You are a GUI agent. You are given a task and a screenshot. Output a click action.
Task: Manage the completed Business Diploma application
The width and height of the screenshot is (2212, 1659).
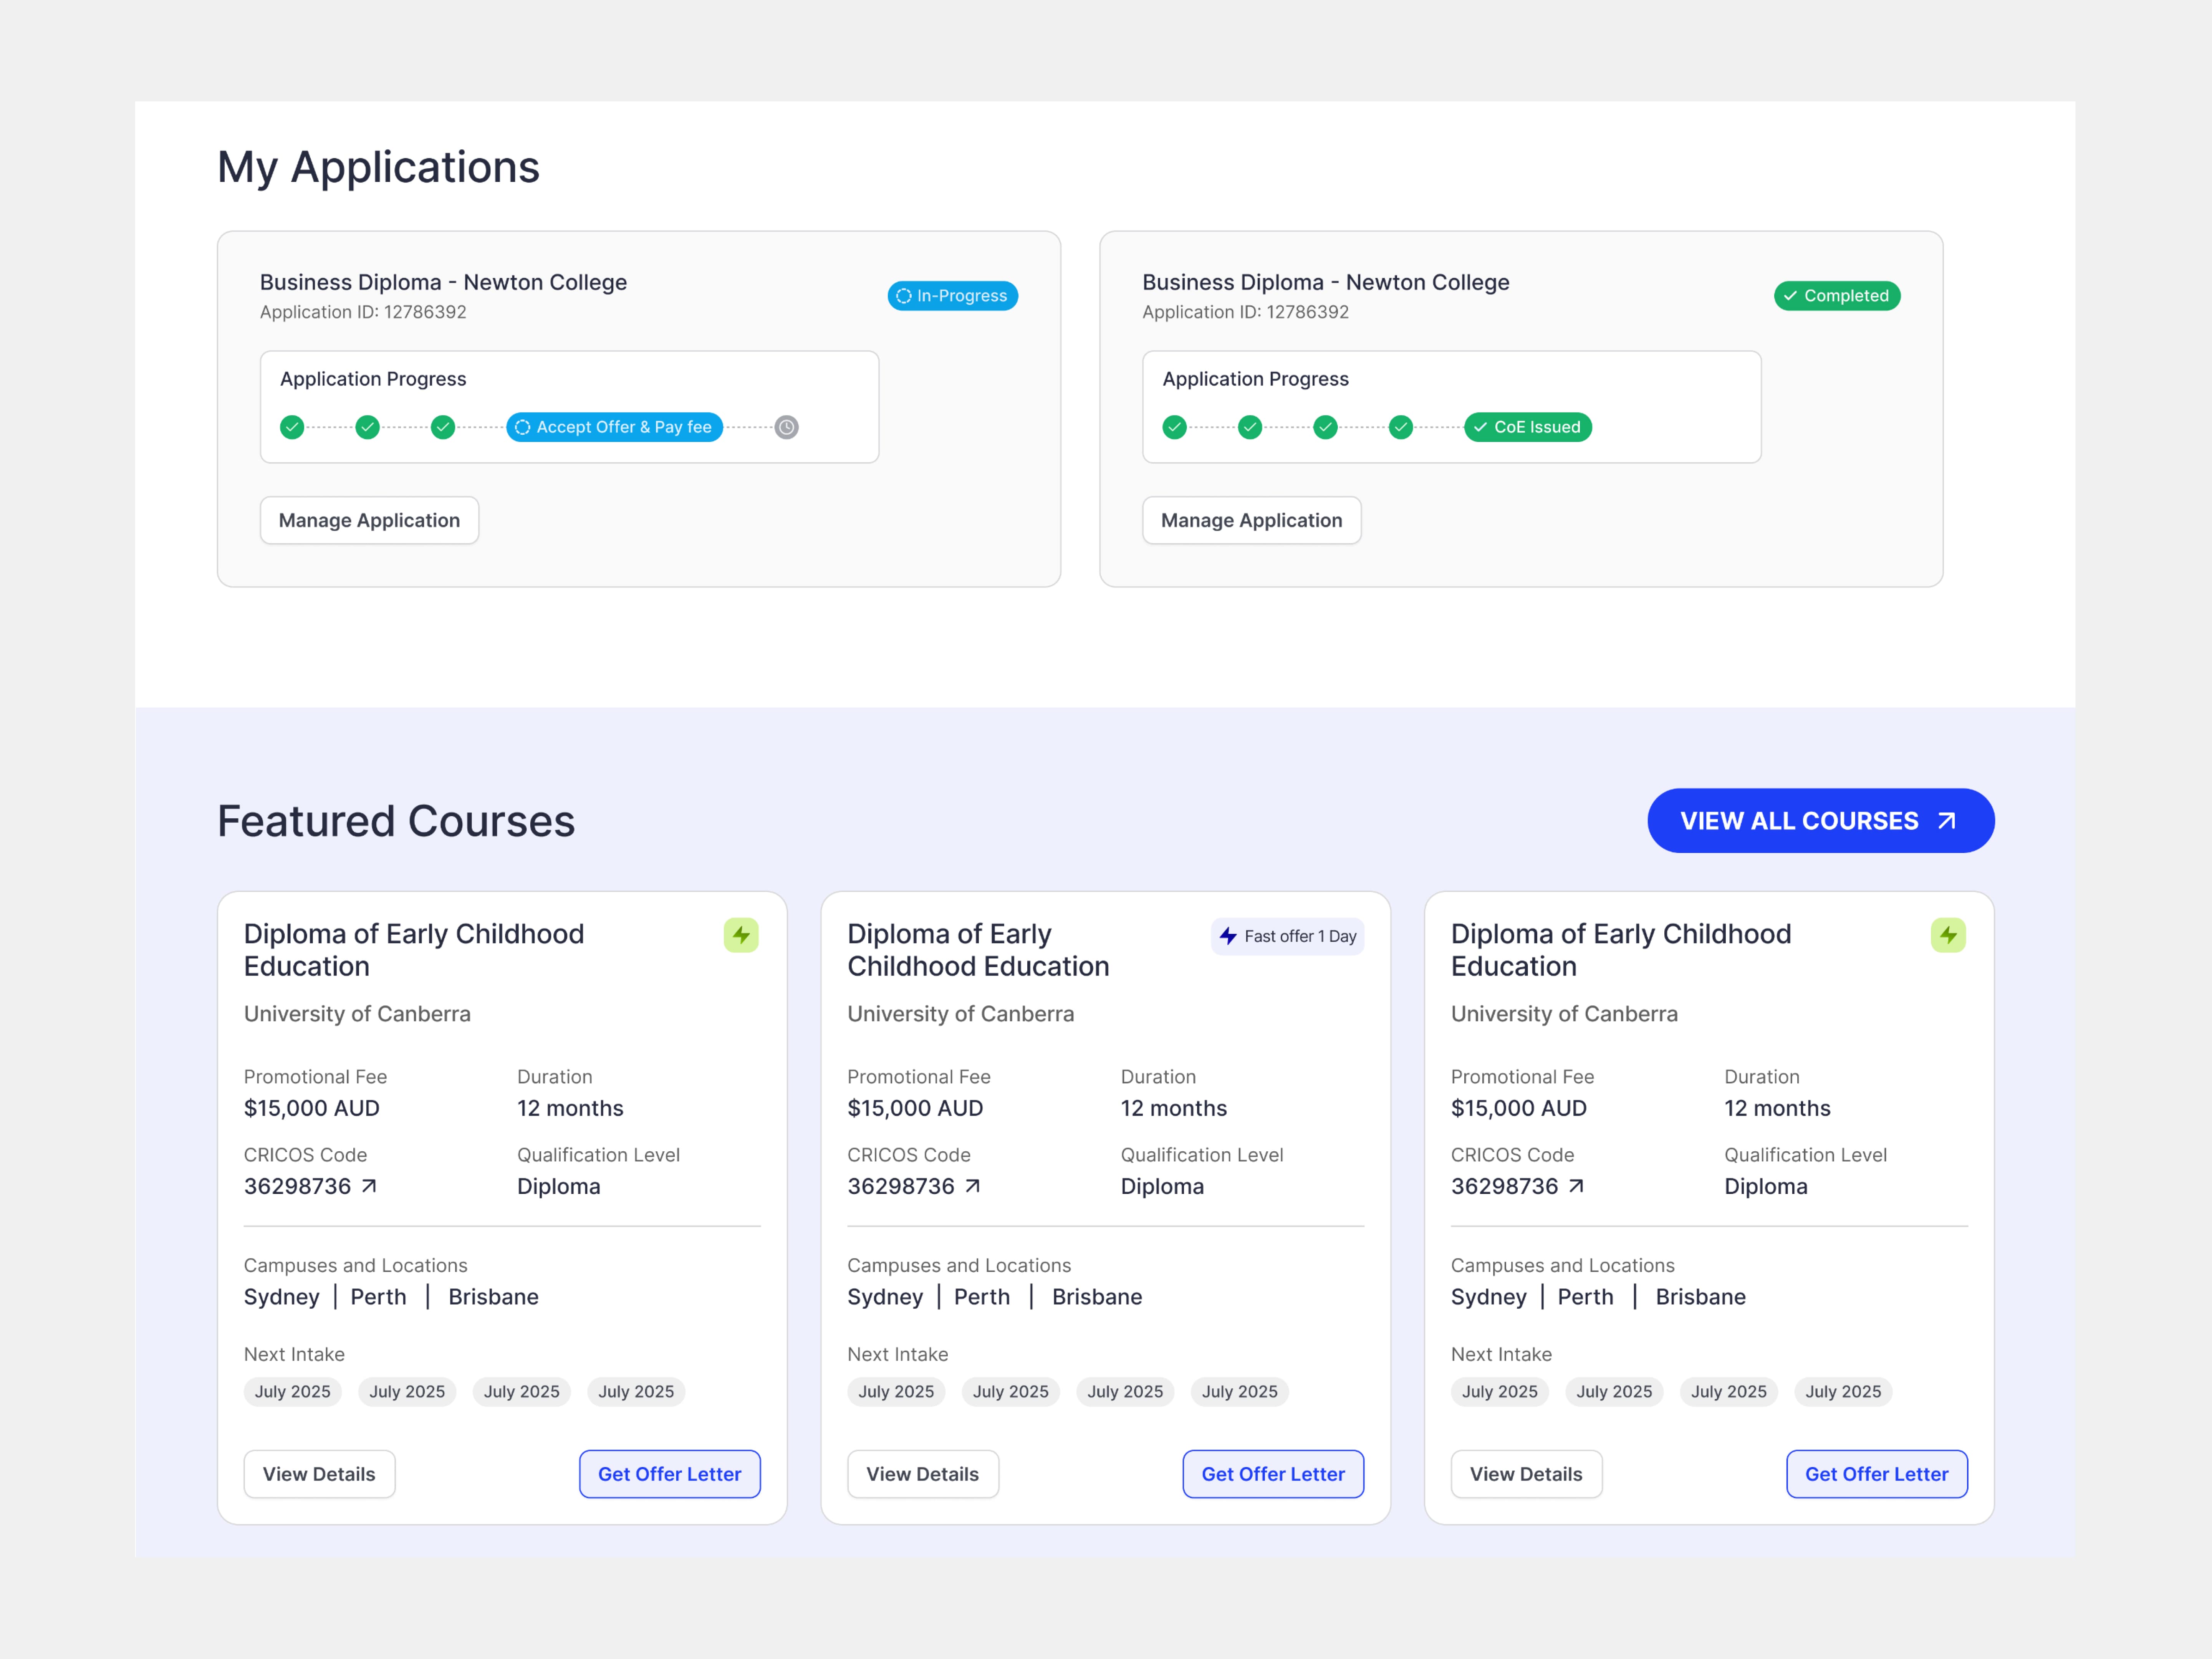[1251, 520]
